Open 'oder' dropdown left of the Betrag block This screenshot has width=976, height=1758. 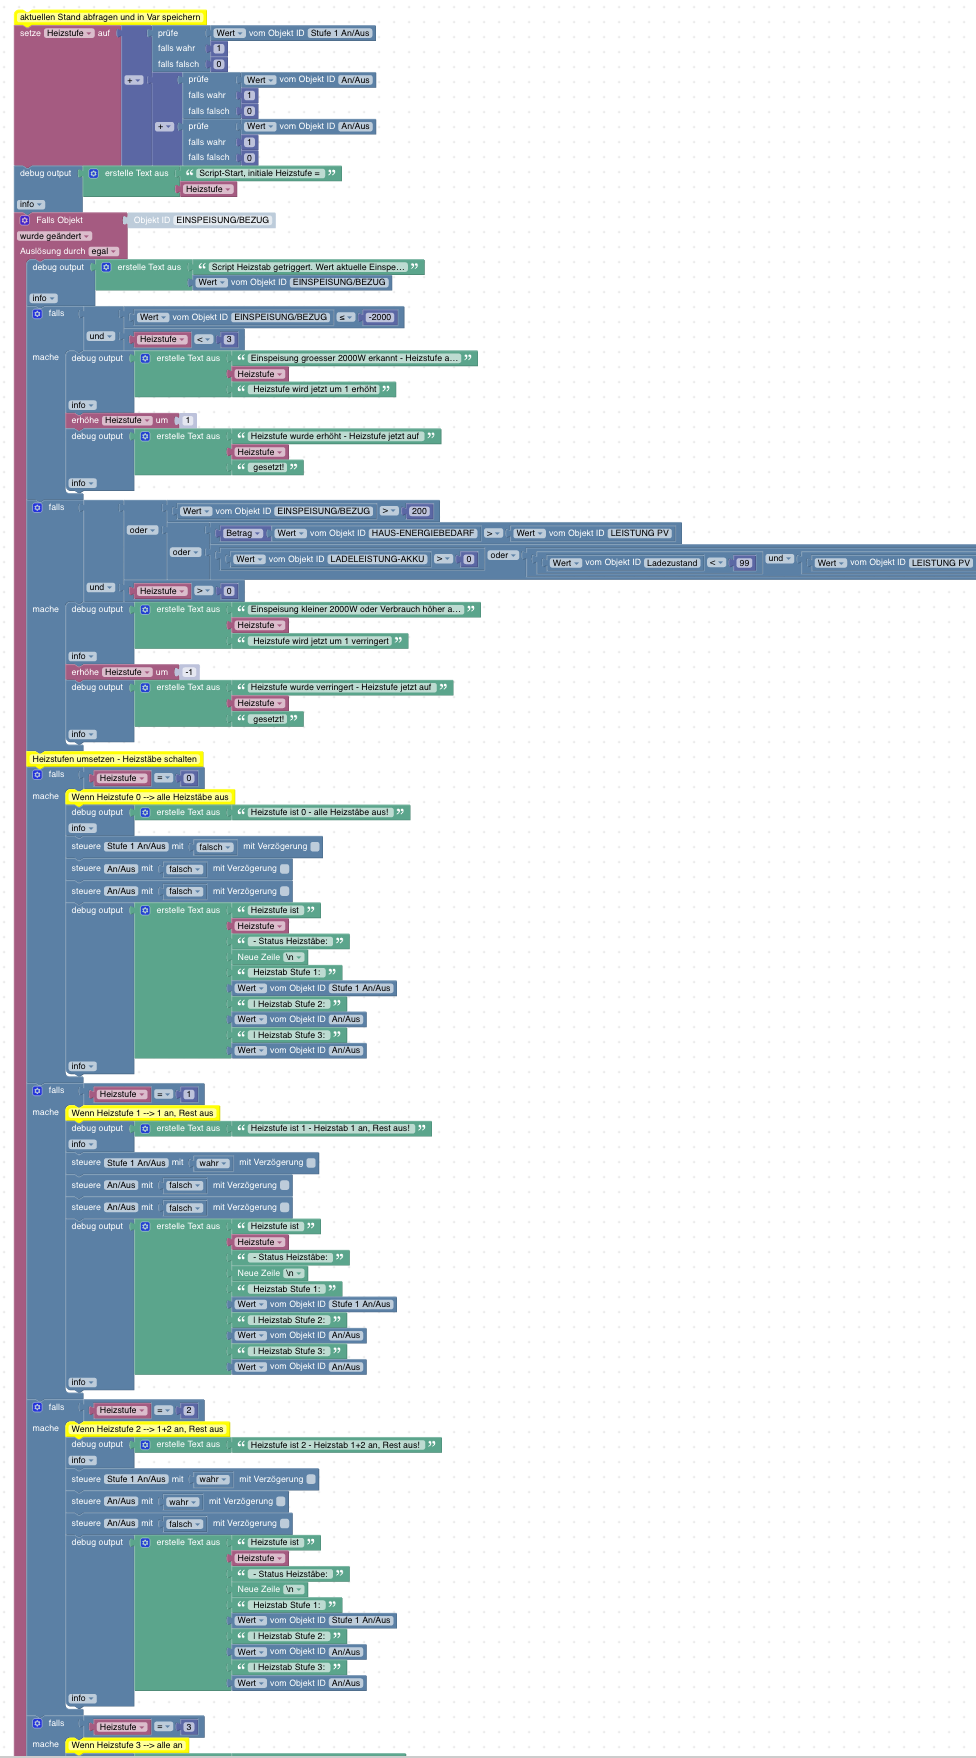143,530
